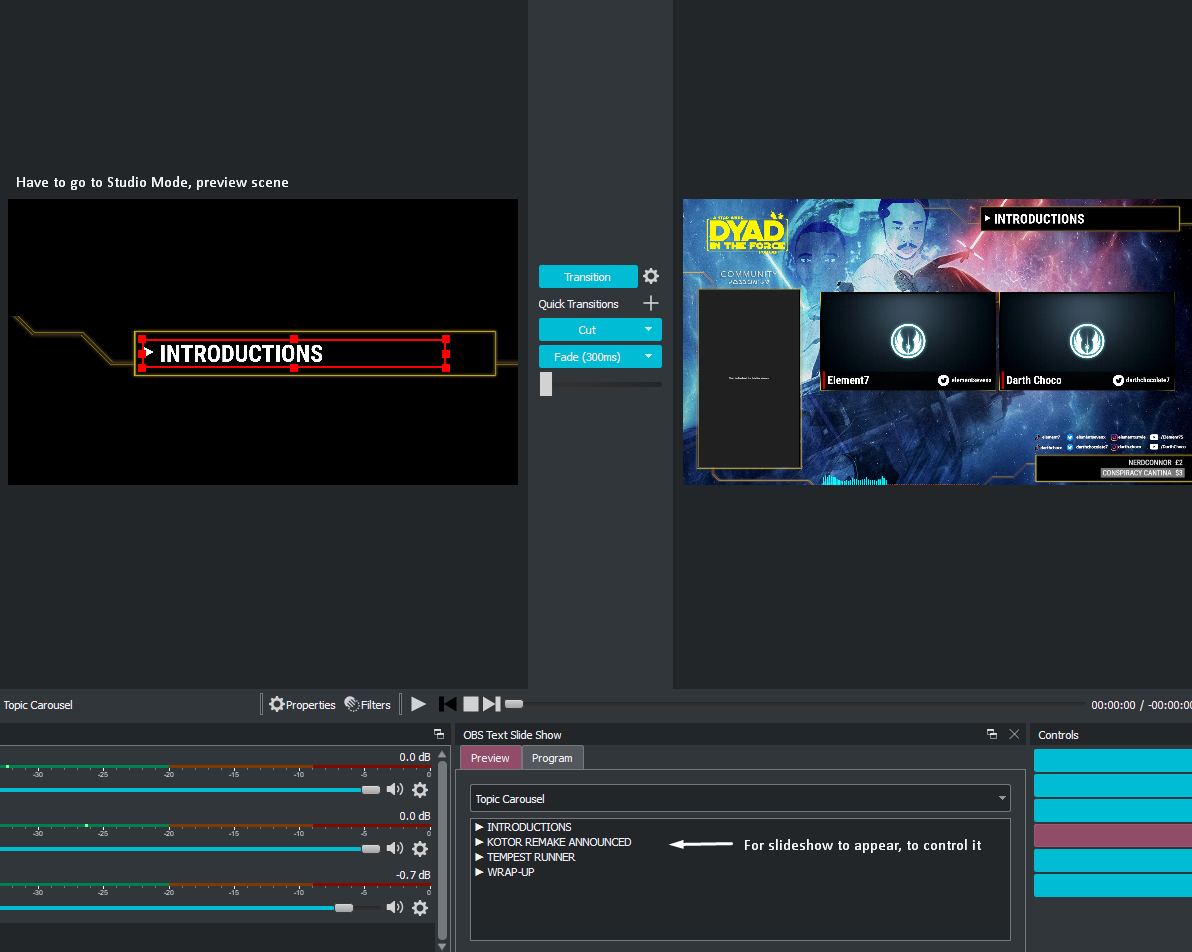
Task: Play the Topic Carousel media
Action: (x=418, y=704)
